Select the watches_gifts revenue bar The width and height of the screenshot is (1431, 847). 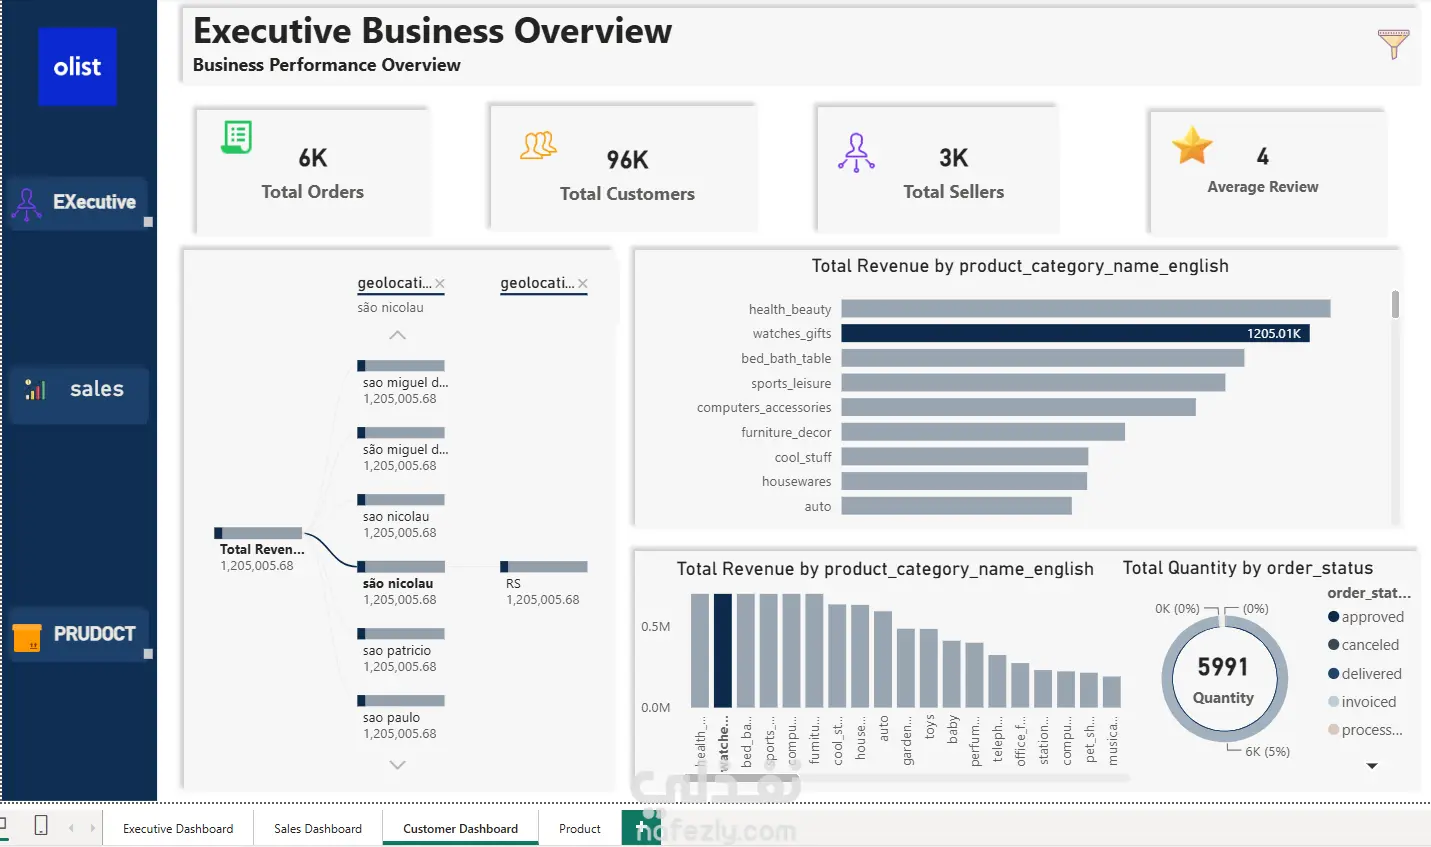pos(1075,333)
